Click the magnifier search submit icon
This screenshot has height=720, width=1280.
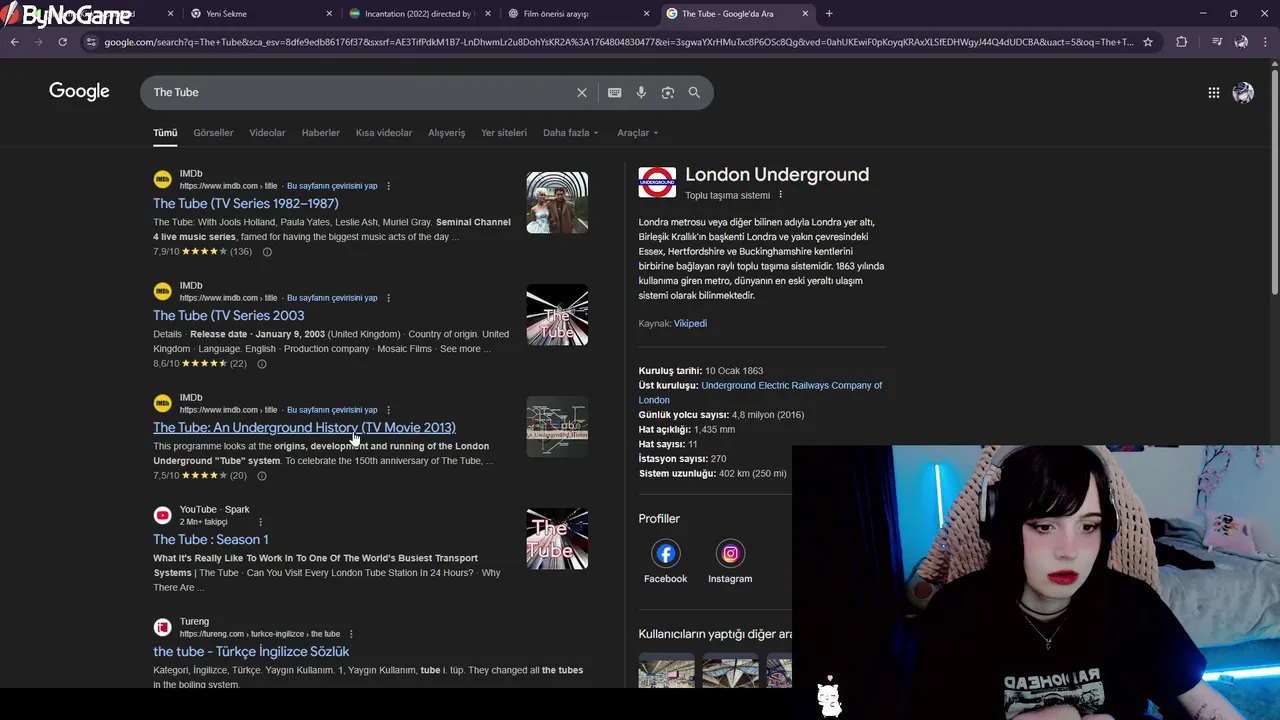coord(694,92)
